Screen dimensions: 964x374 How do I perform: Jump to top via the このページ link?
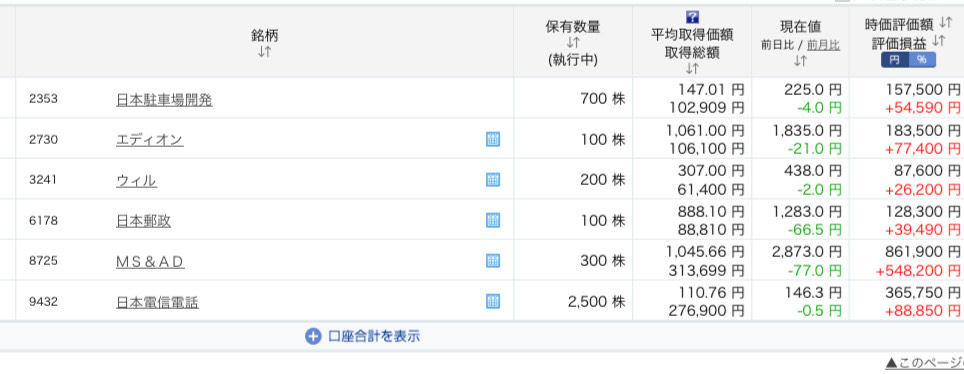pyautogui.click(x=925, y=364)
